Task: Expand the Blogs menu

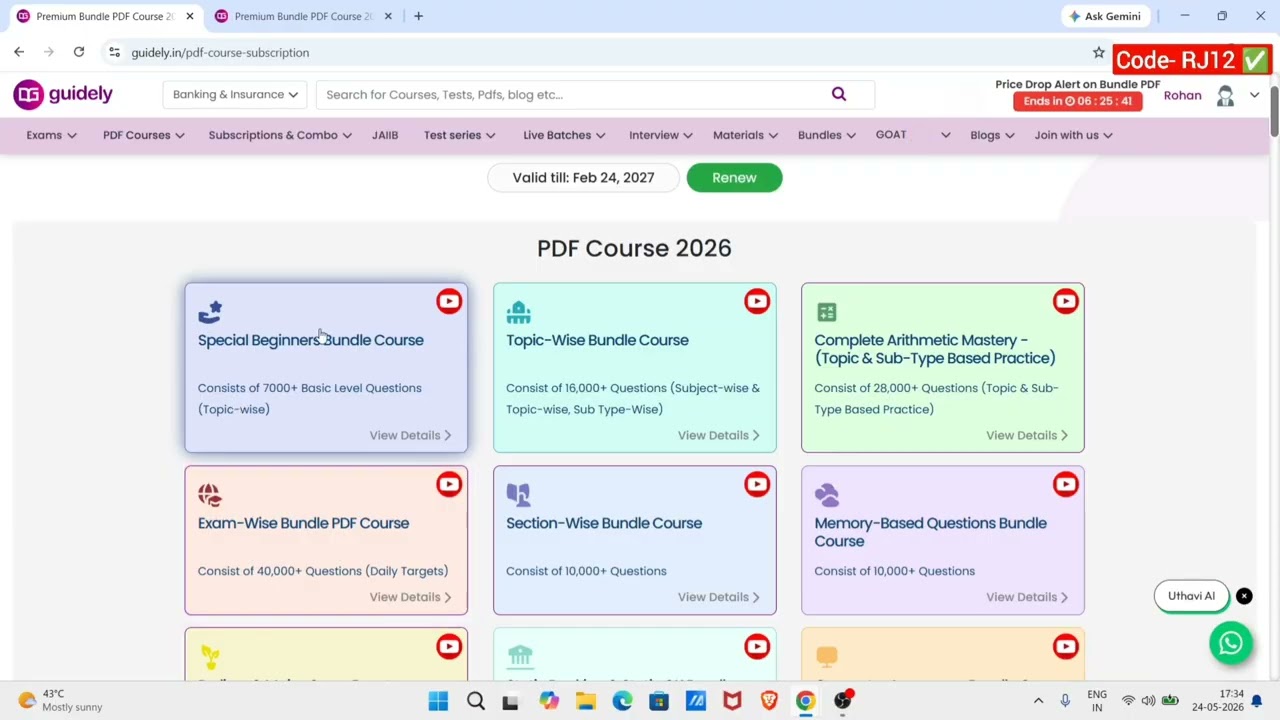Action: (x=992, y=135)
